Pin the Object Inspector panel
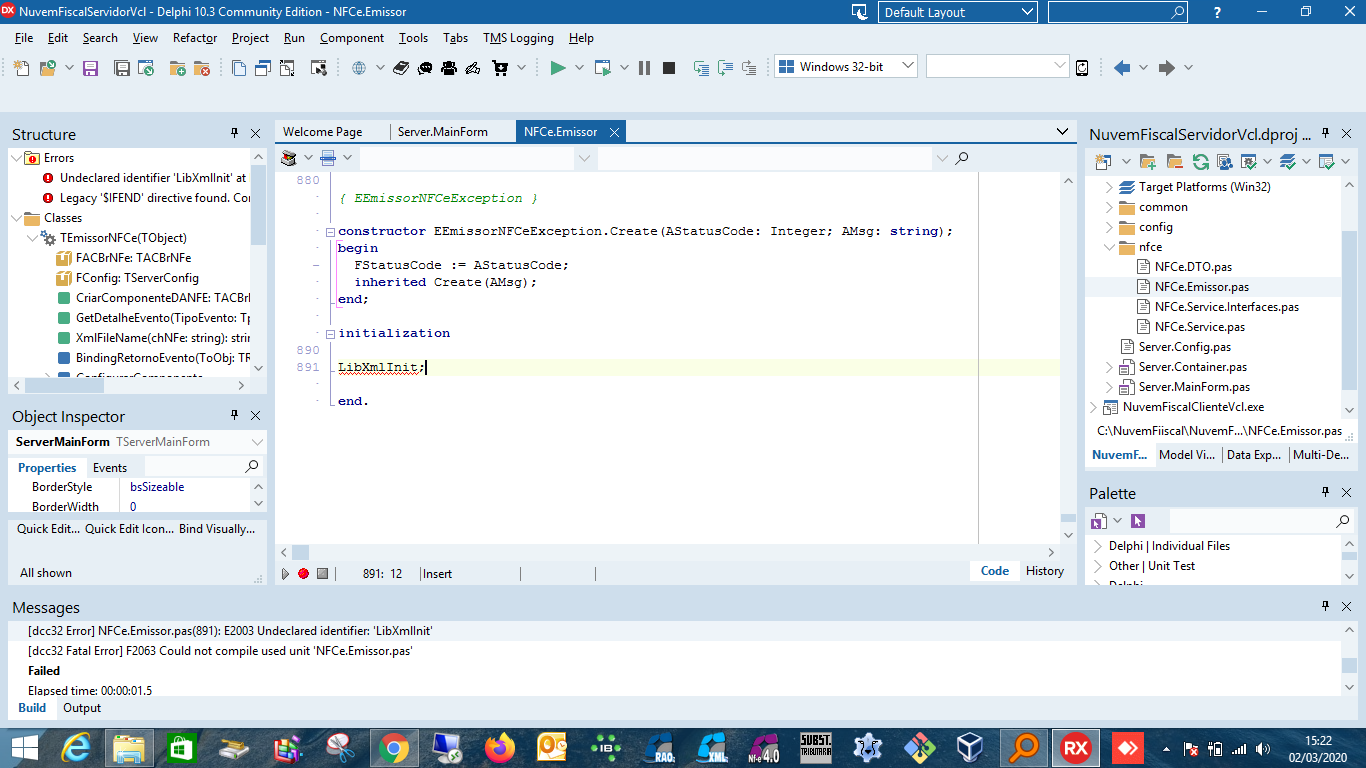1366x768 pixels. [x=235, y=415]
